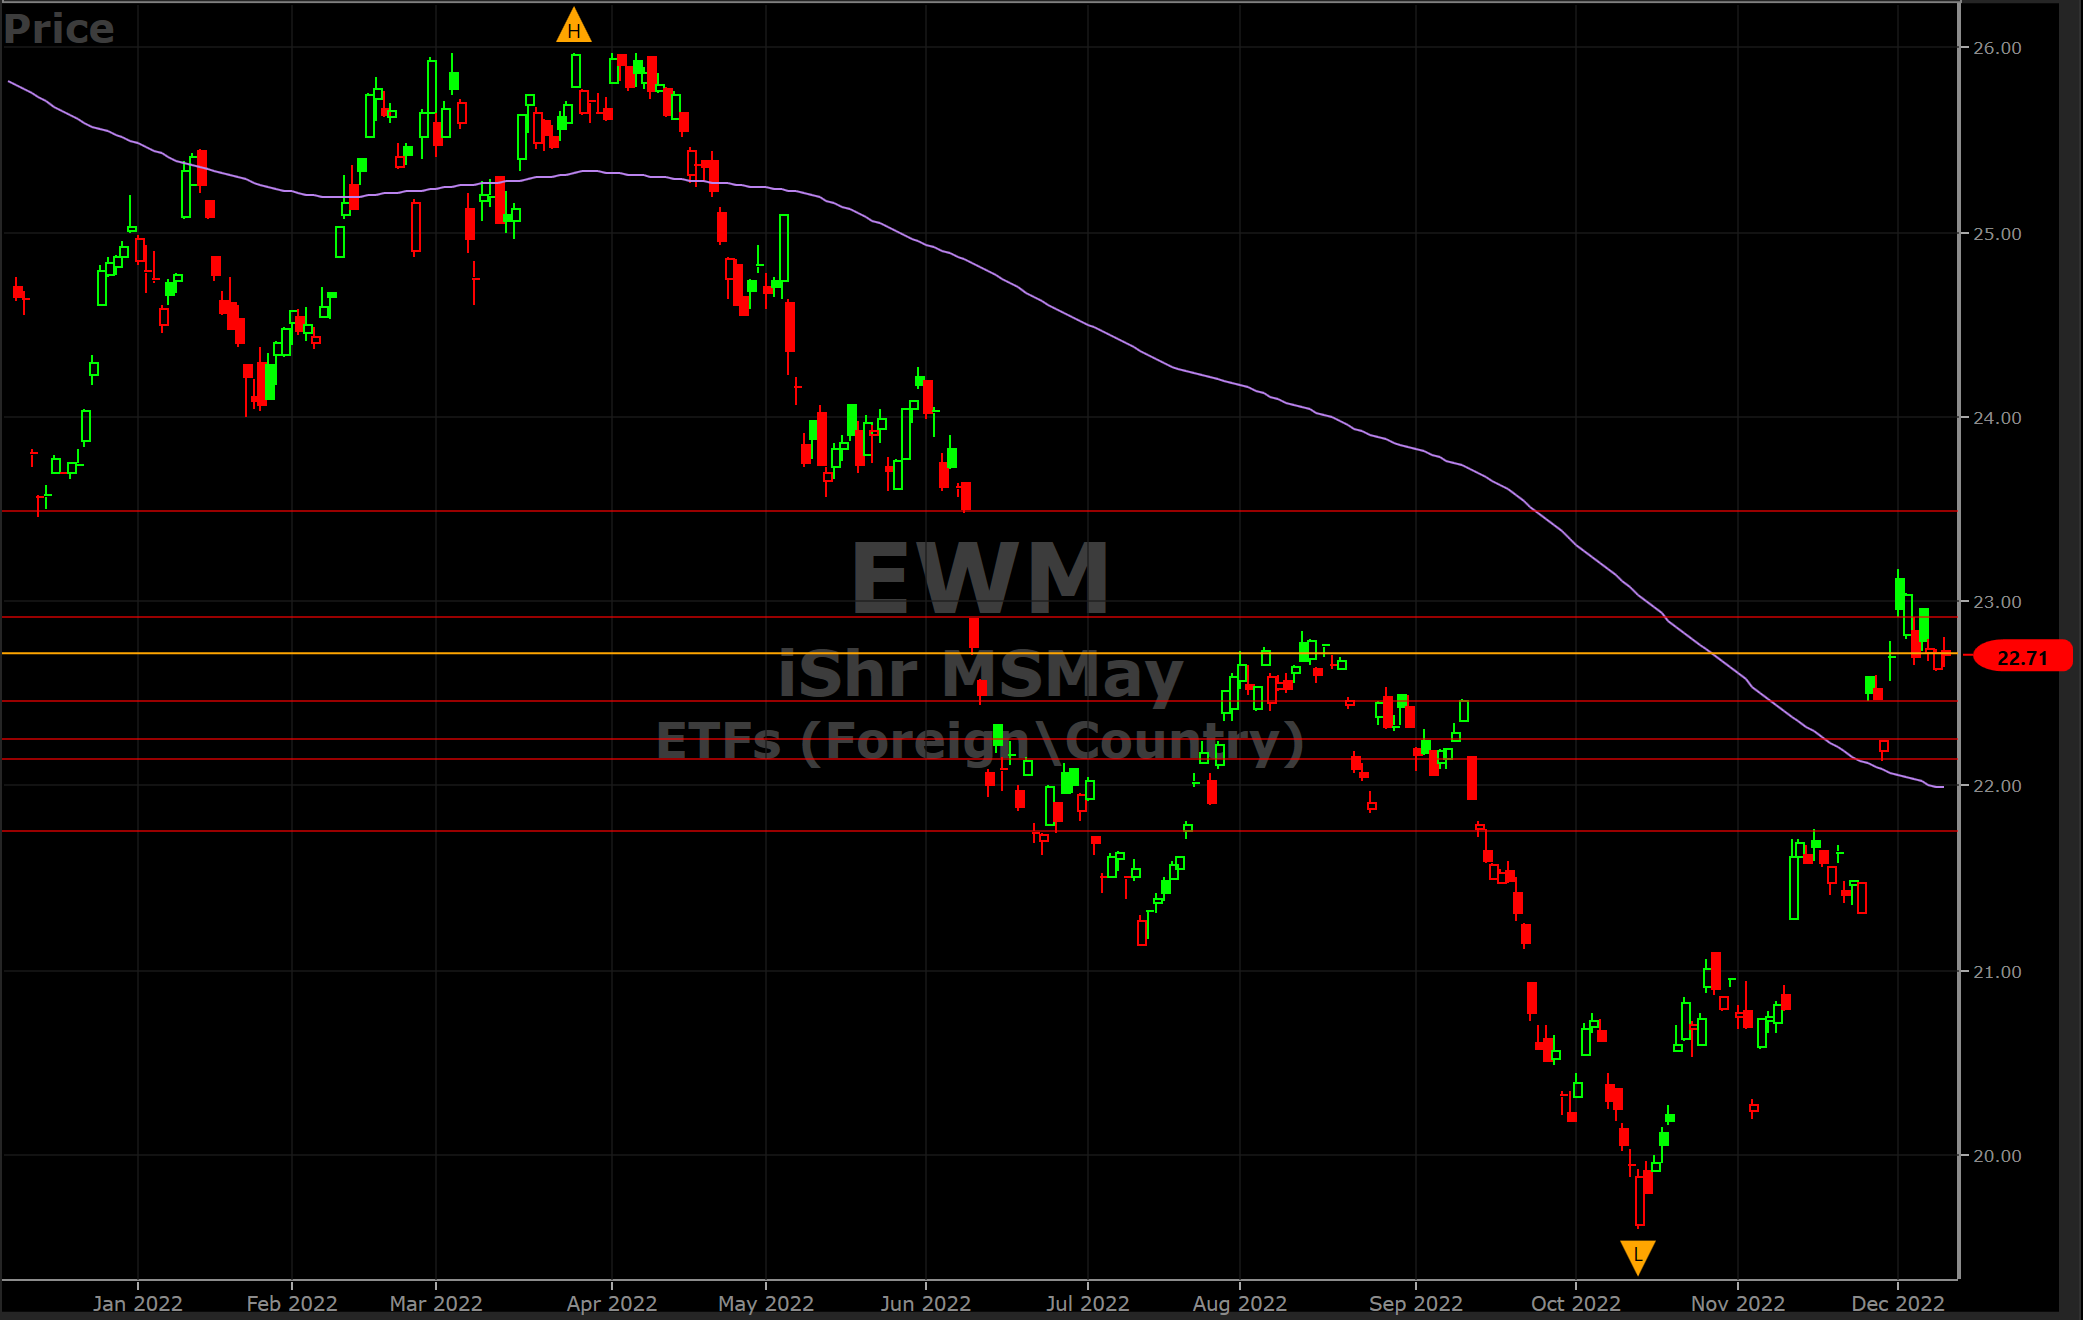Screen dimensions: 2083x1320
Task: Select the 25.00 price axis label
Action: pos(1997,234)
